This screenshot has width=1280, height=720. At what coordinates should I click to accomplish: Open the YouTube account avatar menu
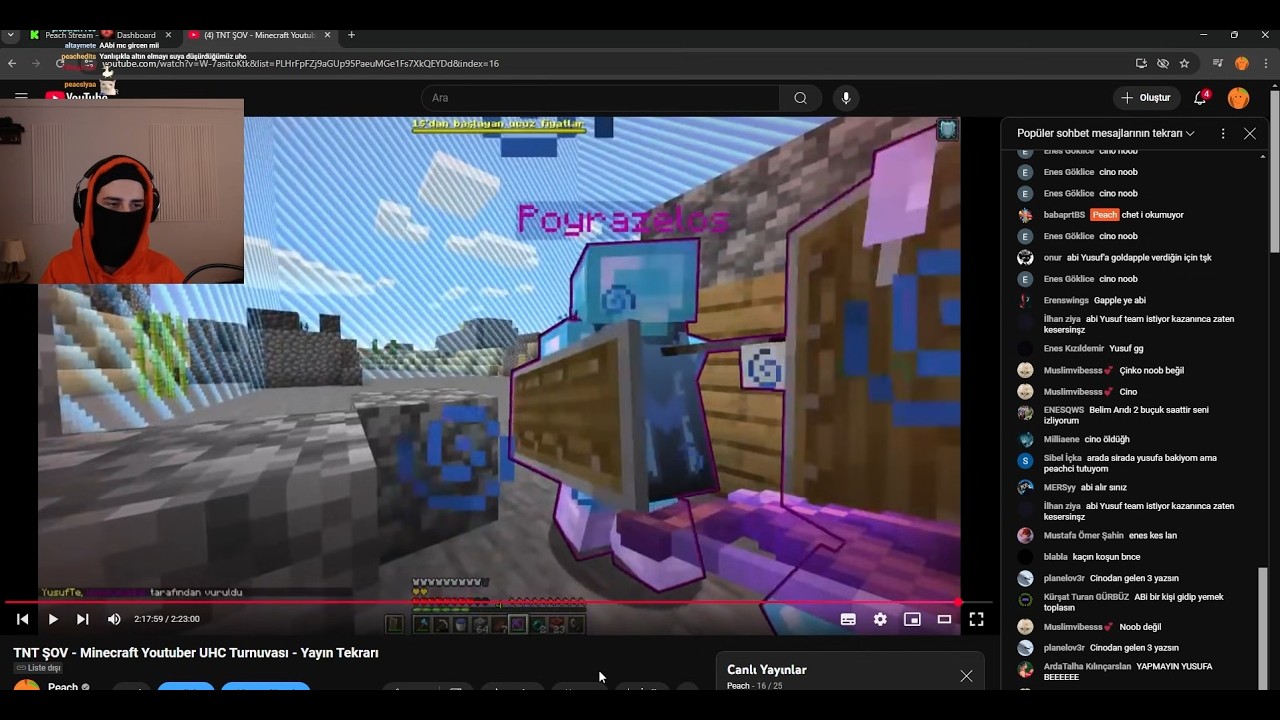pyautogui.click(x=1238, y=98)
